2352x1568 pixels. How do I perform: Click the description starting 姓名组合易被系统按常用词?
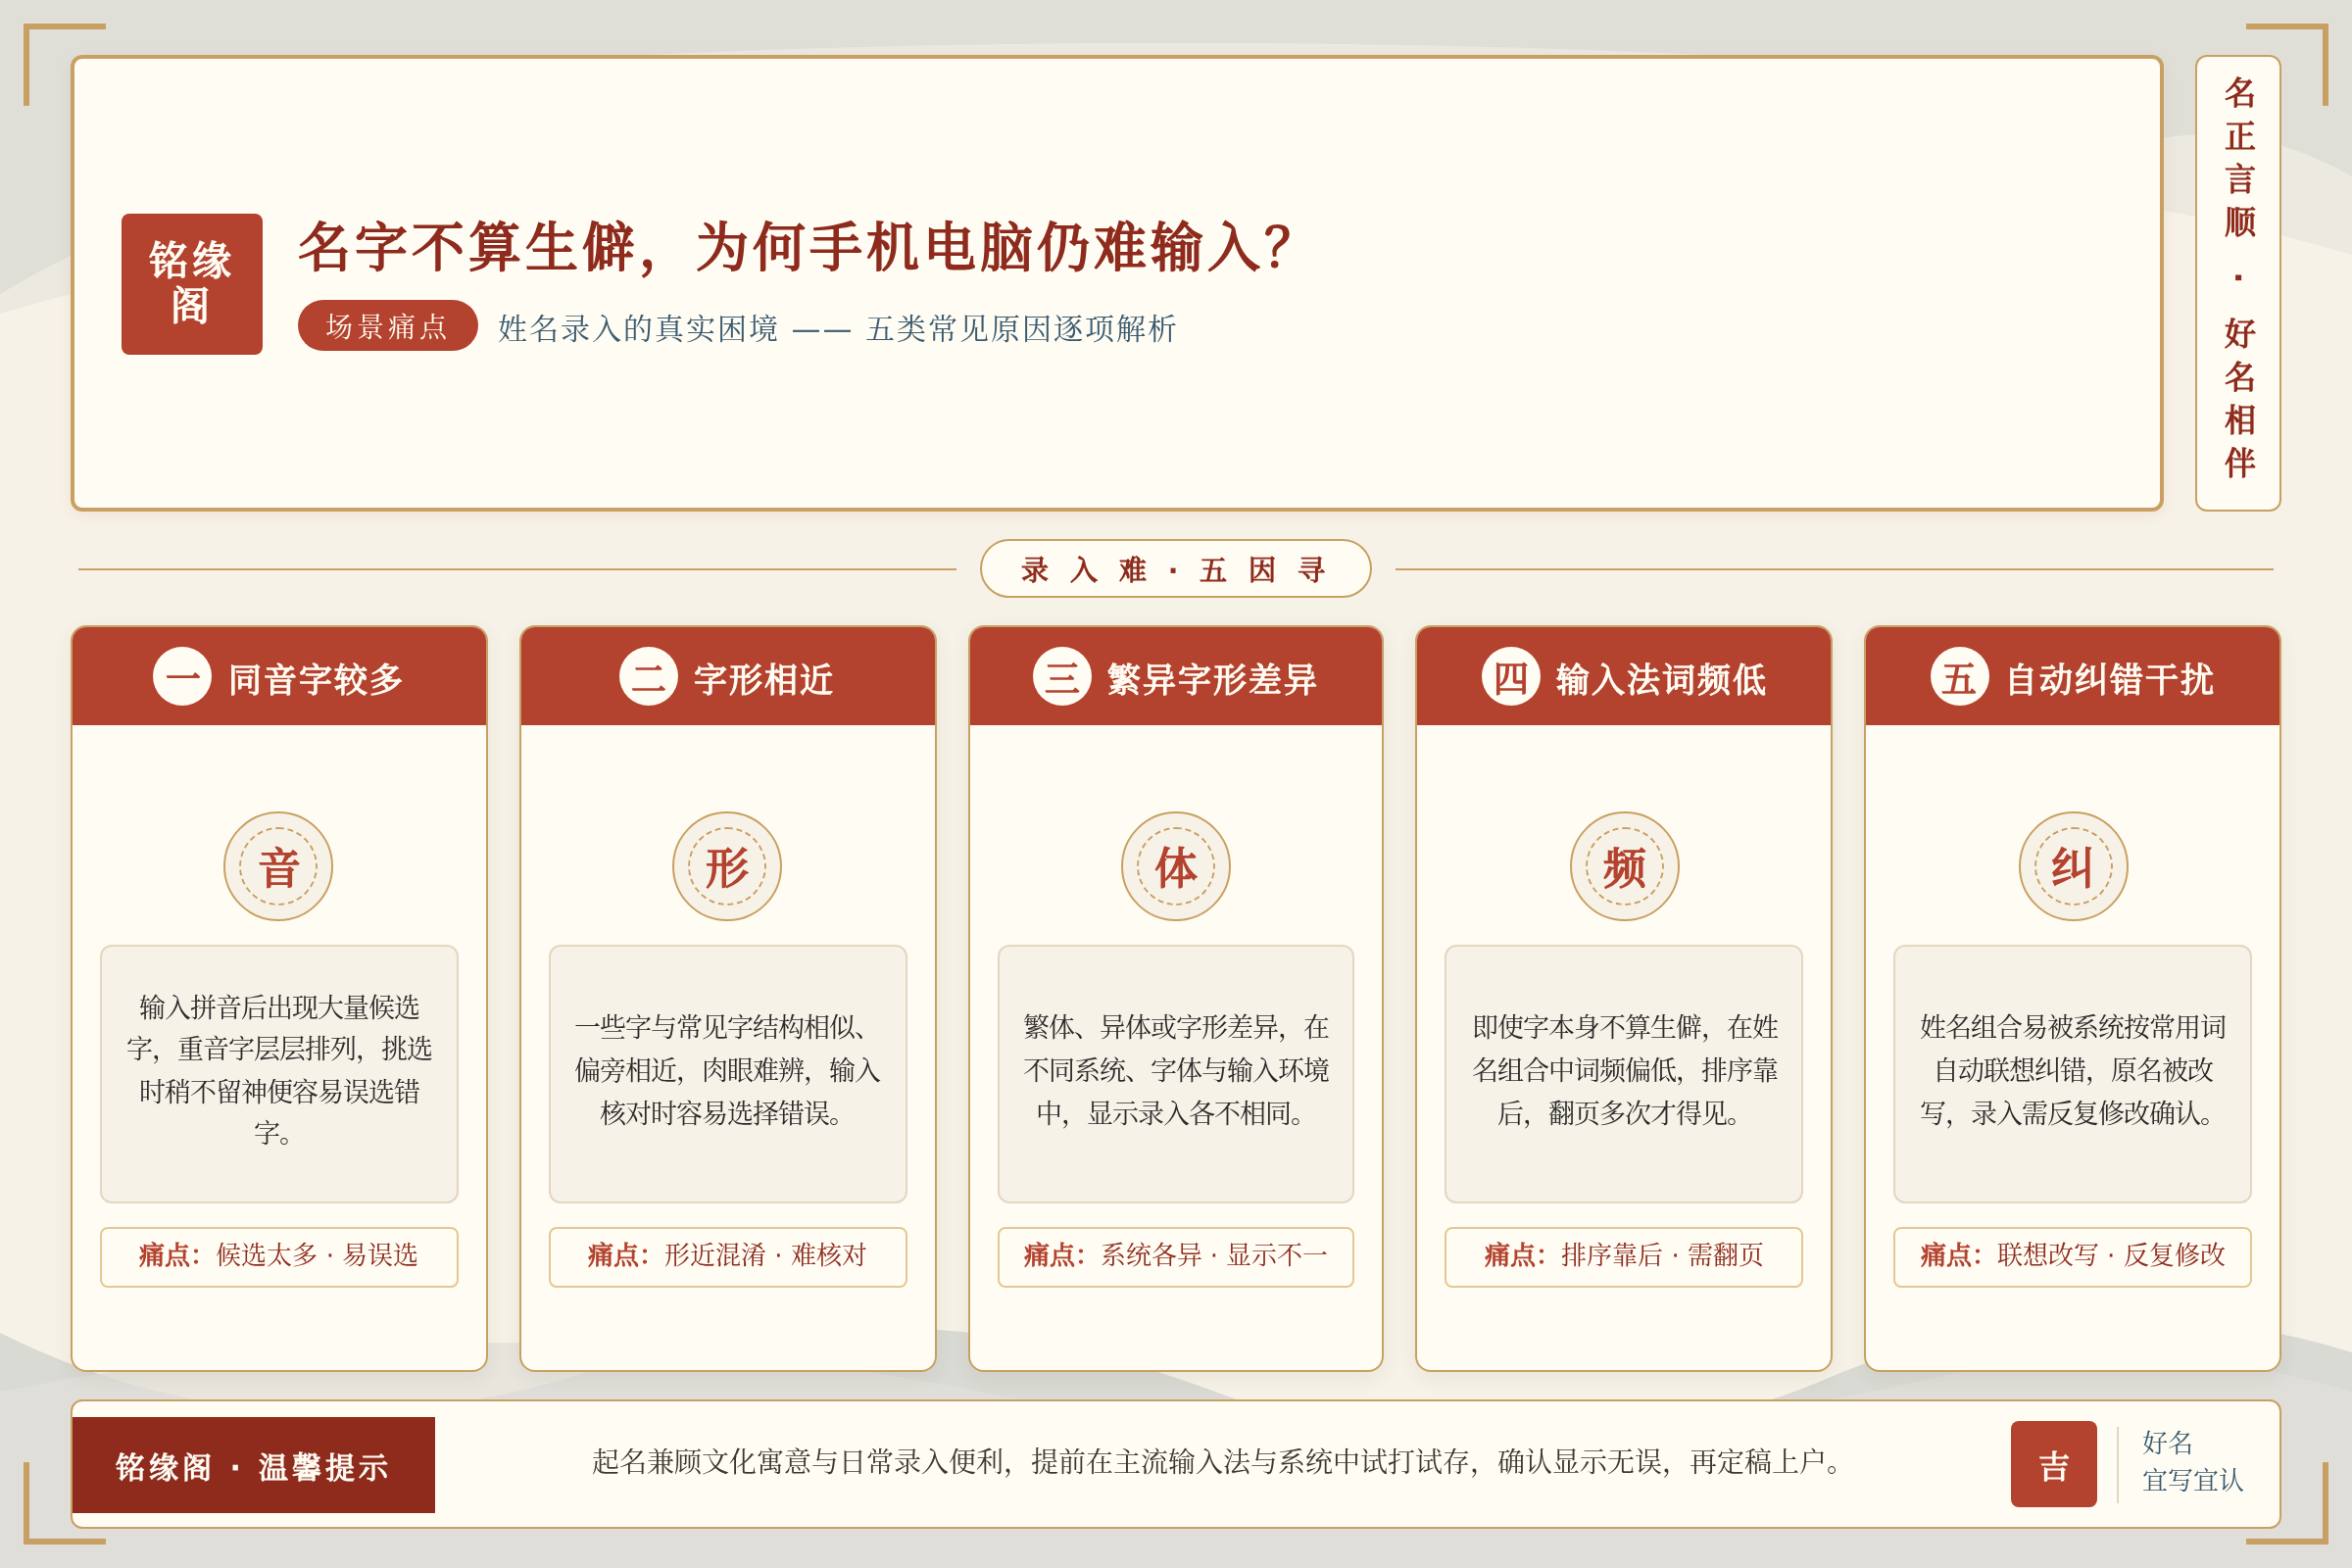click(x=2073, y=1069)
